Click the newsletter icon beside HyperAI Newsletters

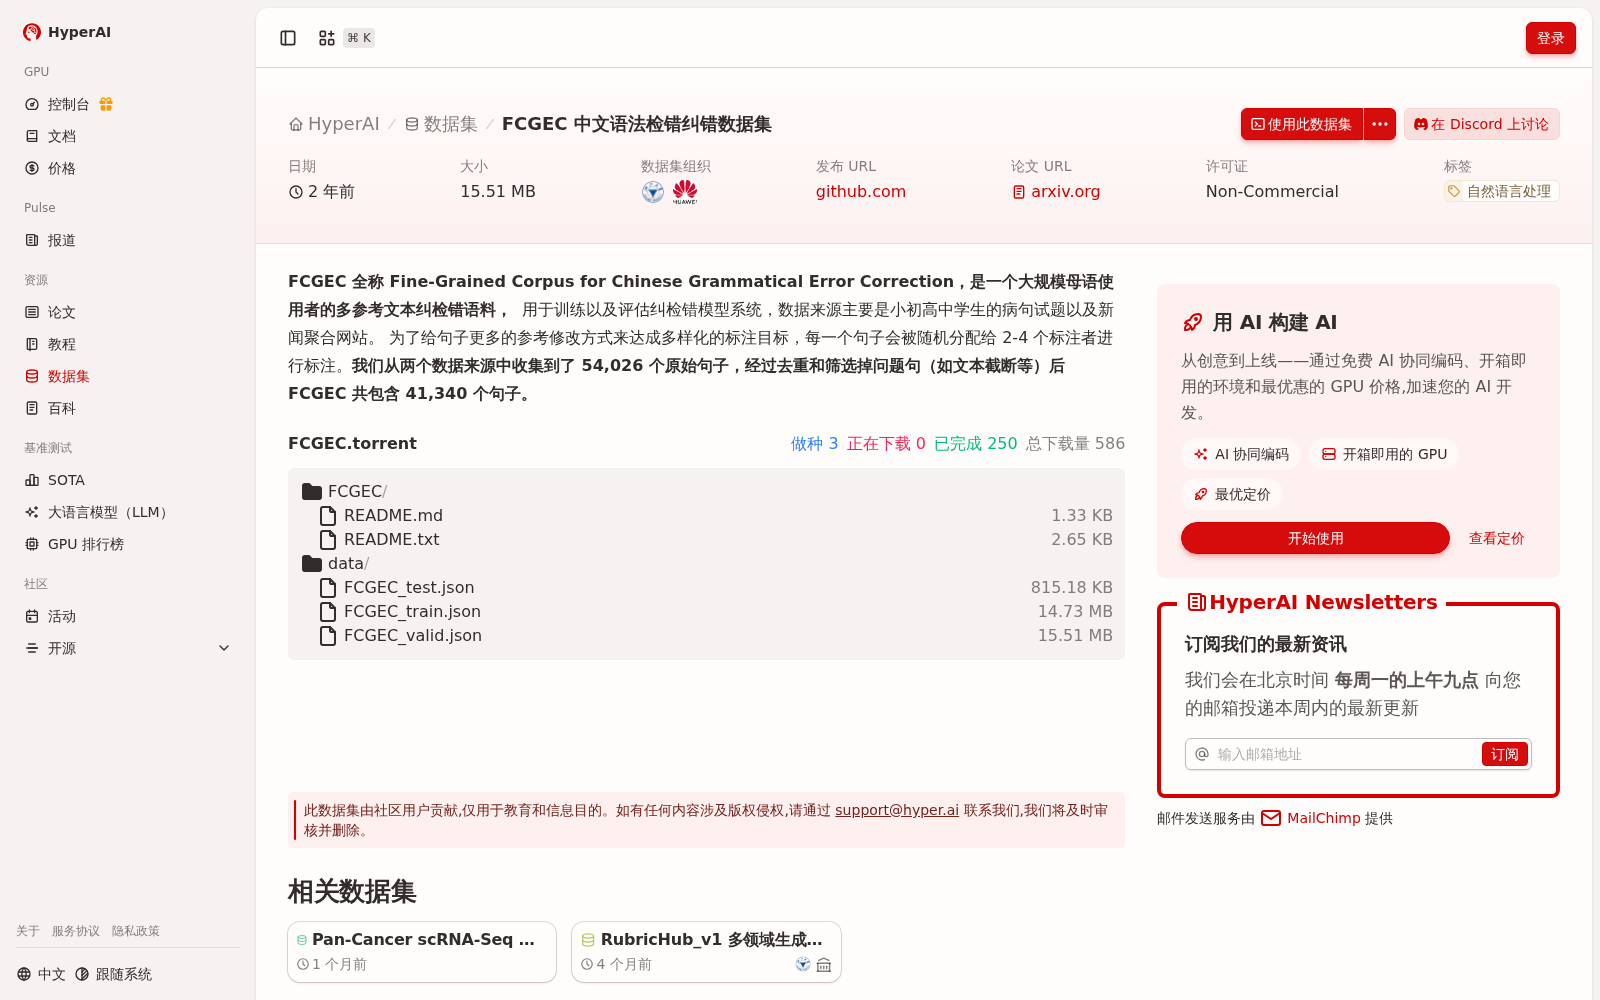(1196, 602)
